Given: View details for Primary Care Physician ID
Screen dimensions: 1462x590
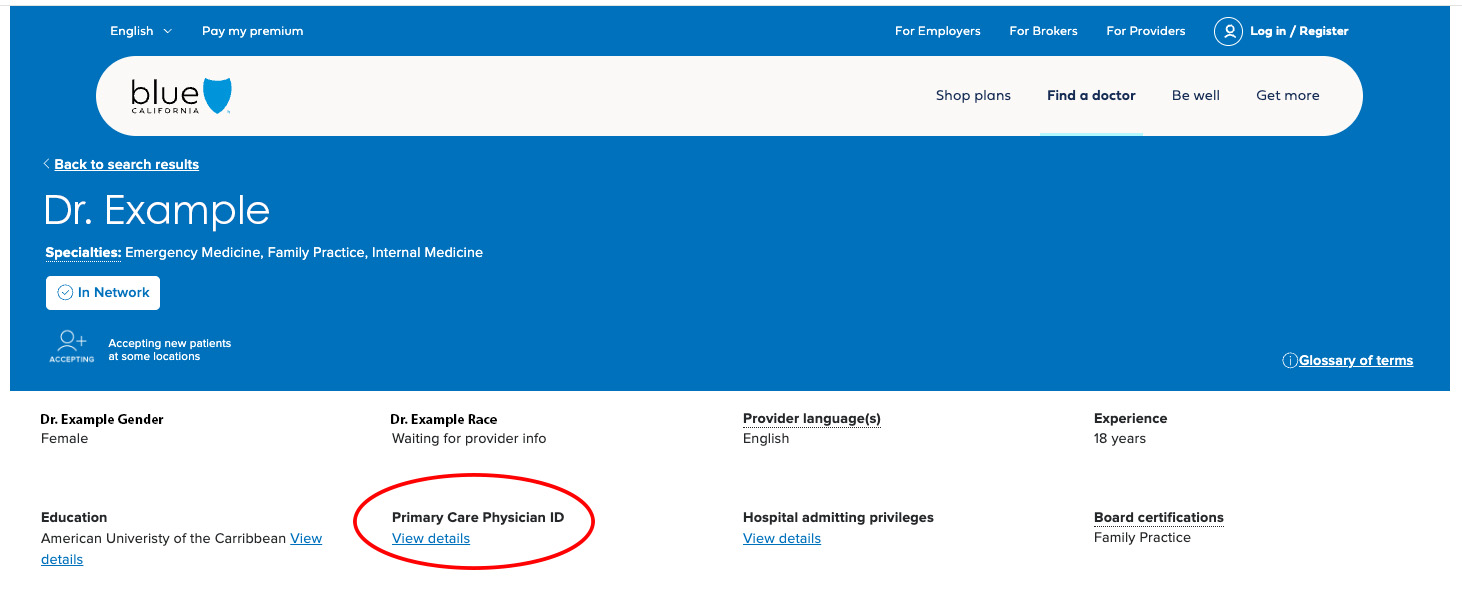Looking at the screenshot, I should pyautogui.click(x=431, y=539).
